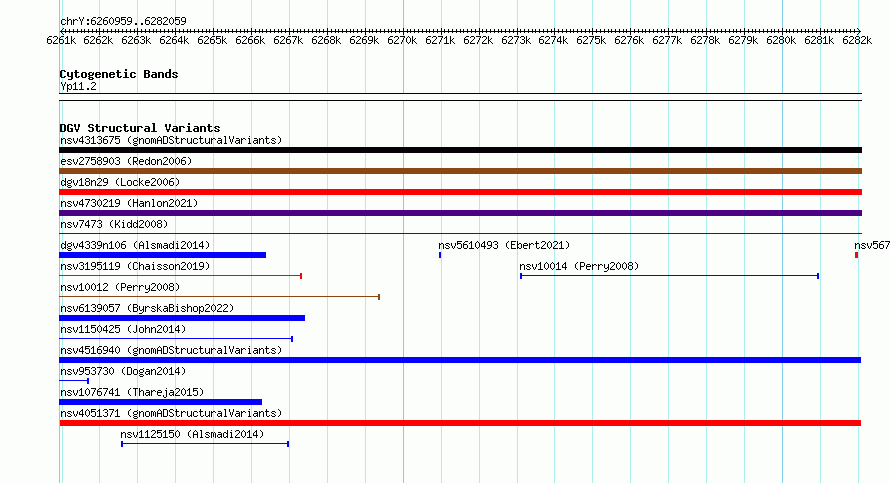The width and height of the screenshot is (890, 483).
Task: Click the nsv1125150 (Alsmadi2014) label
Action: pyautogui.click(x=192, y=434)
